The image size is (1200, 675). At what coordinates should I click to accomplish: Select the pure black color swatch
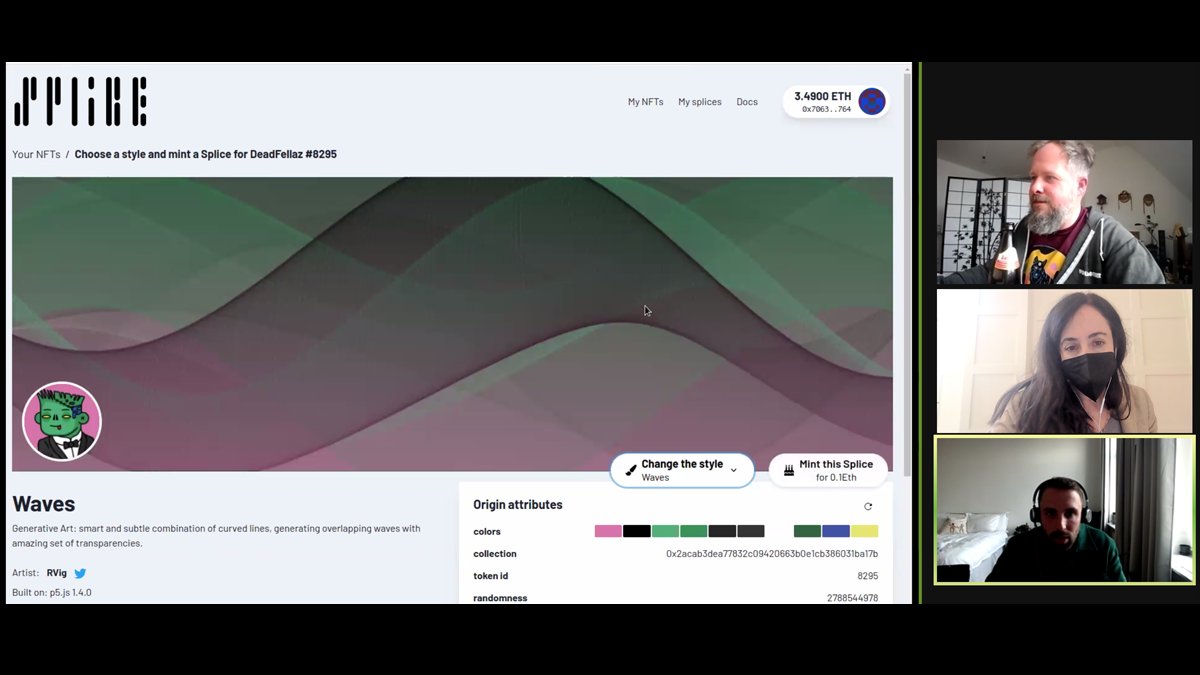click(637, 531)
